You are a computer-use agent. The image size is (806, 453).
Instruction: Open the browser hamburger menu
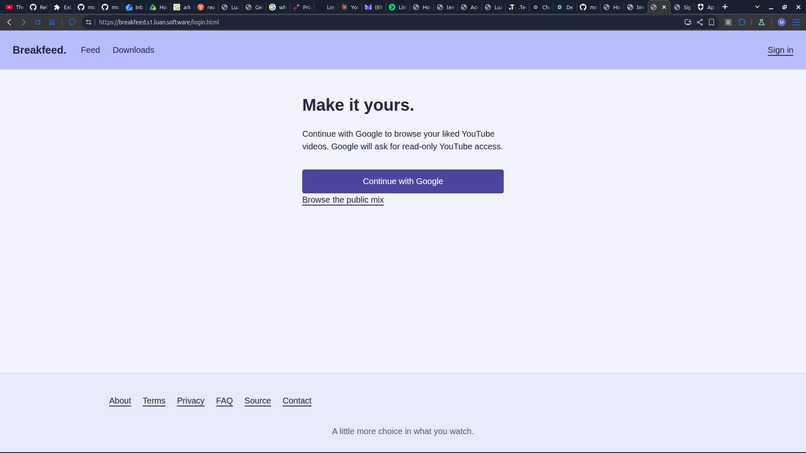click(x=796, y=22)
